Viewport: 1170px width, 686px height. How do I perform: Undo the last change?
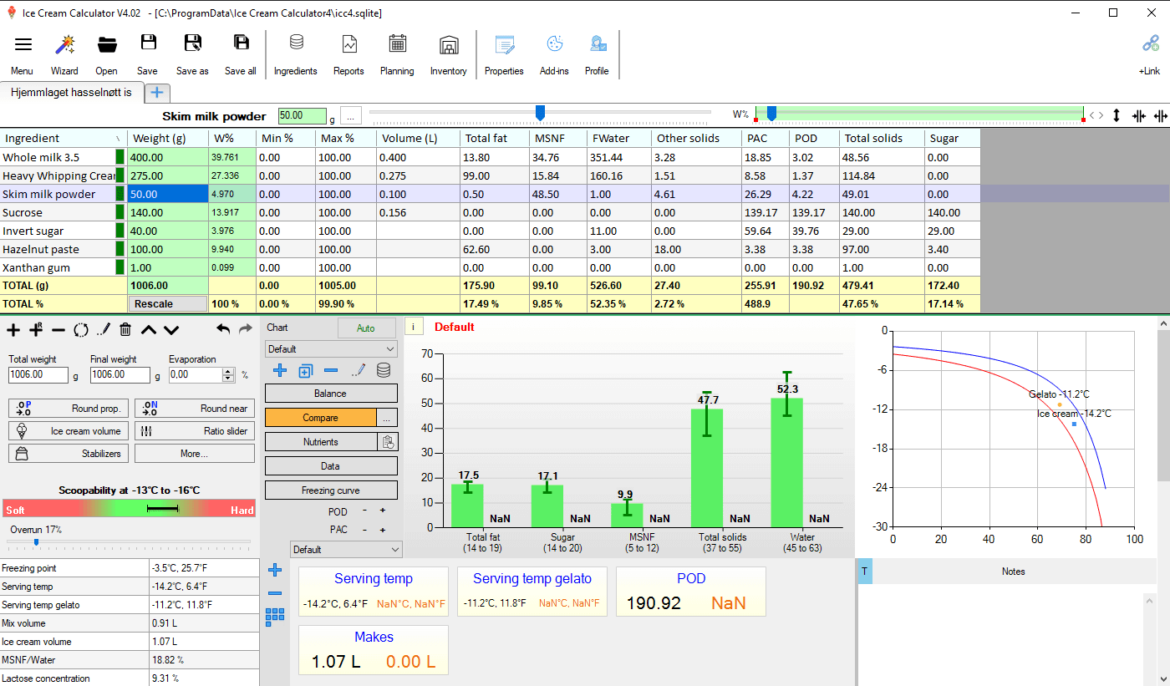click(222, 329)
